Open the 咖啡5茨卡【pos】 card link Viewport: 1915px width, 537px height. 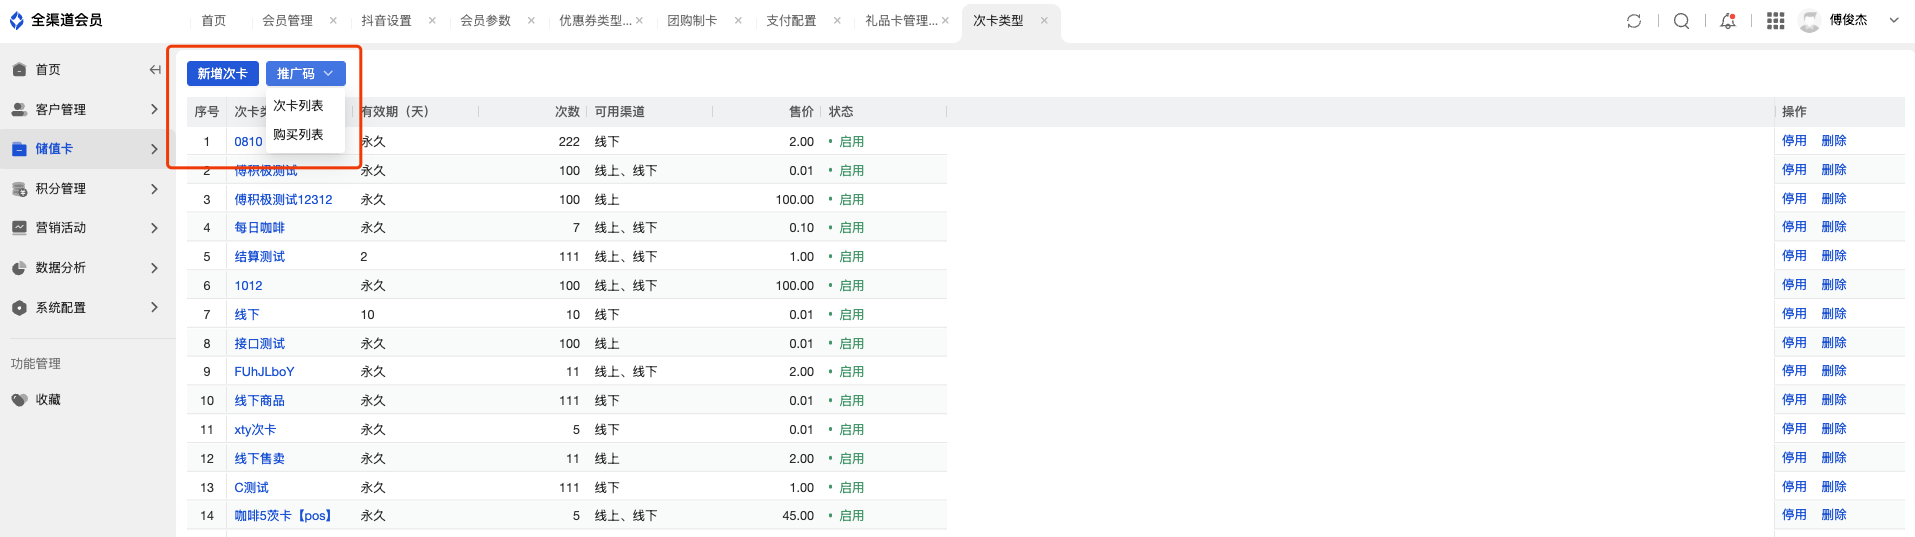point(283,516)
